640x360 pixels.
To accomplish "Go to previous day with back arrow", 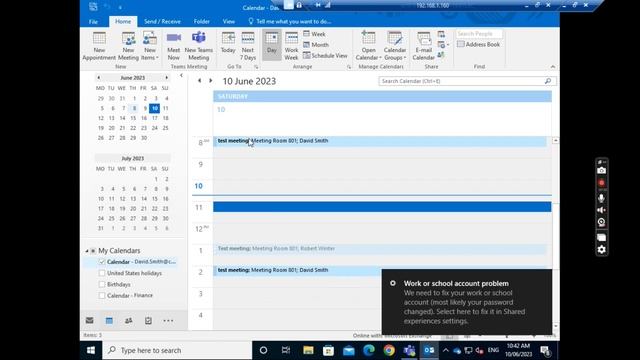I will [199, 81].
